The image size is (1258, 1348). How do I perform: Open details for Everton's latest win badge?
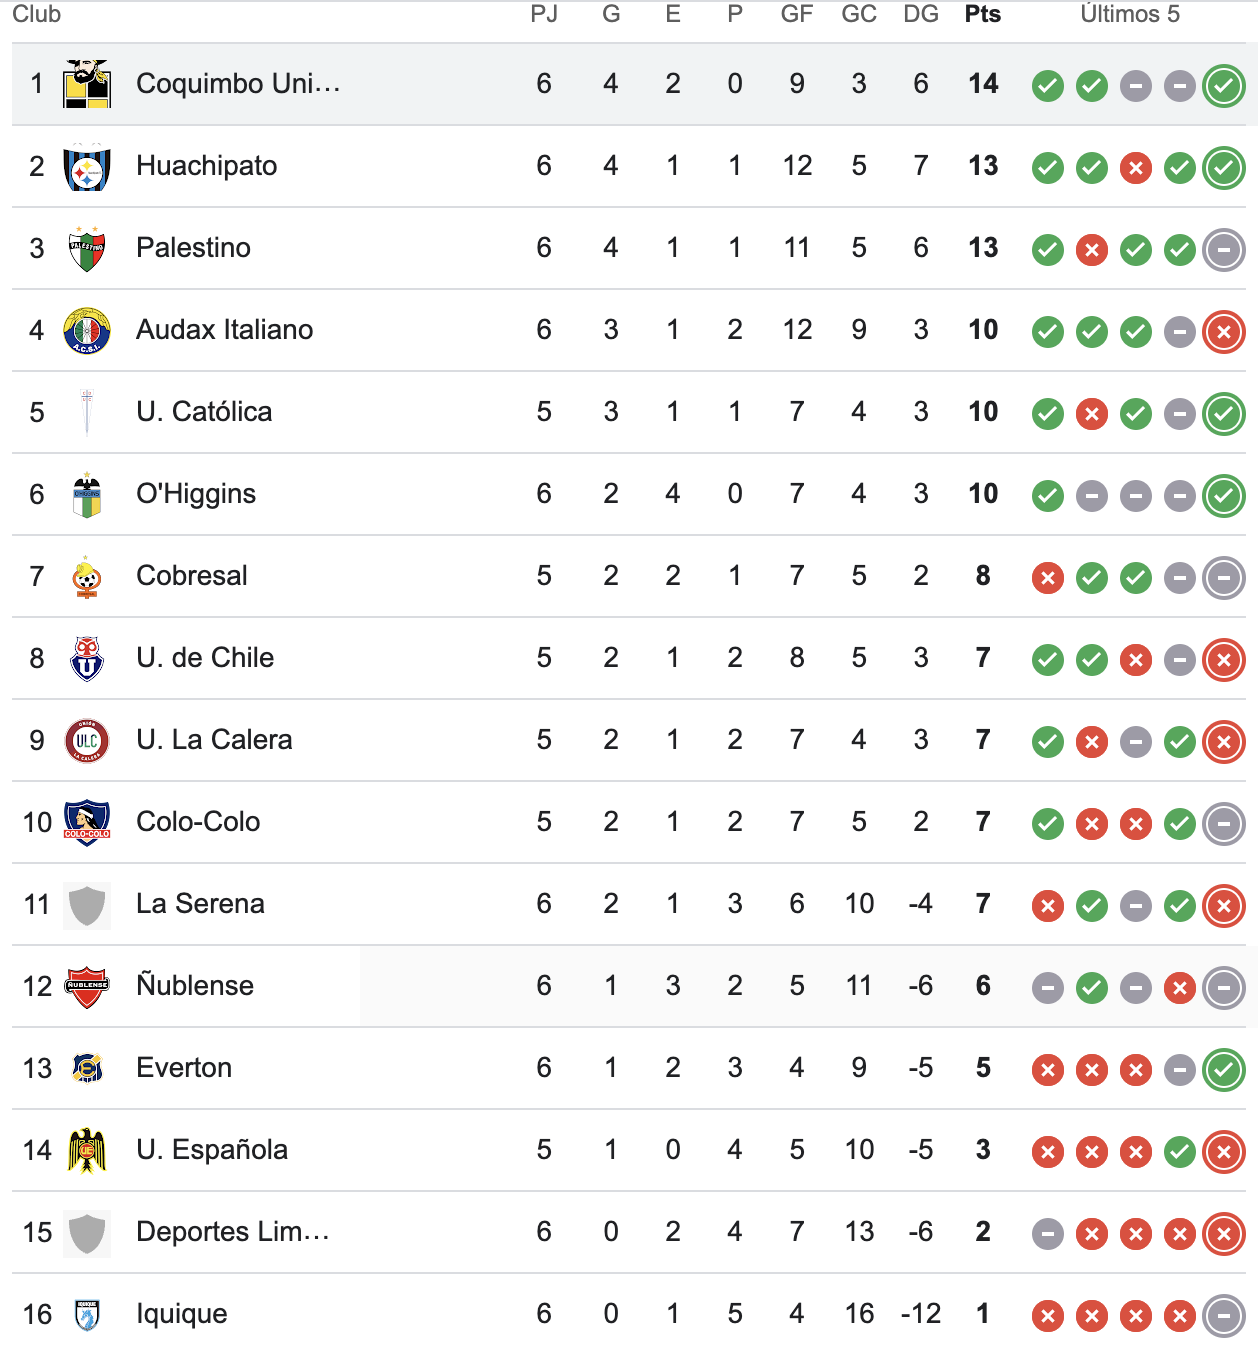(x=1222, y=1068)
